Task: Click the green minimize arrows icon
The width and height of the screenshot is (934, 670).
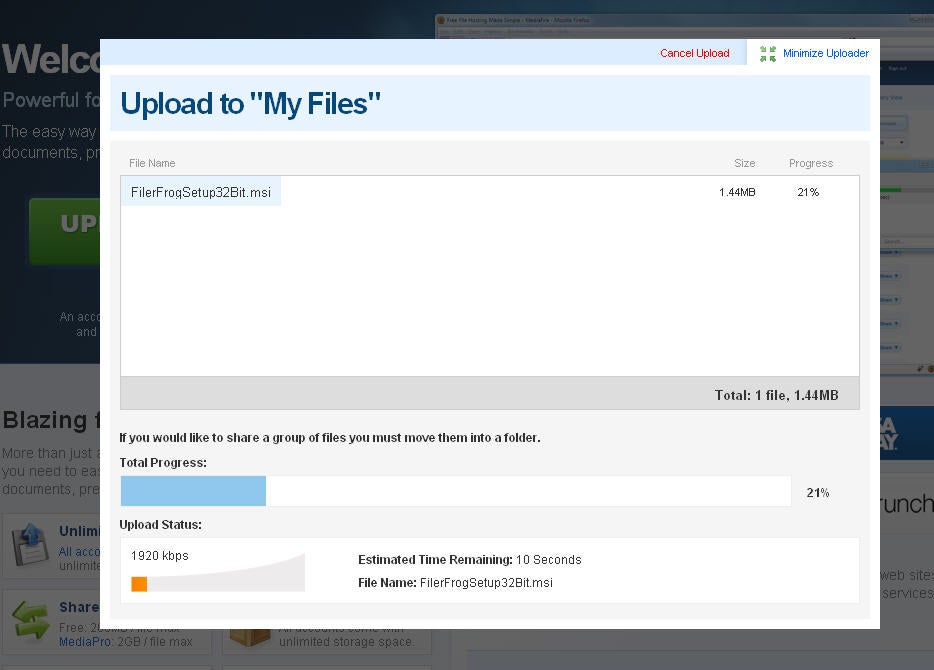Action: tap(768, 54)
